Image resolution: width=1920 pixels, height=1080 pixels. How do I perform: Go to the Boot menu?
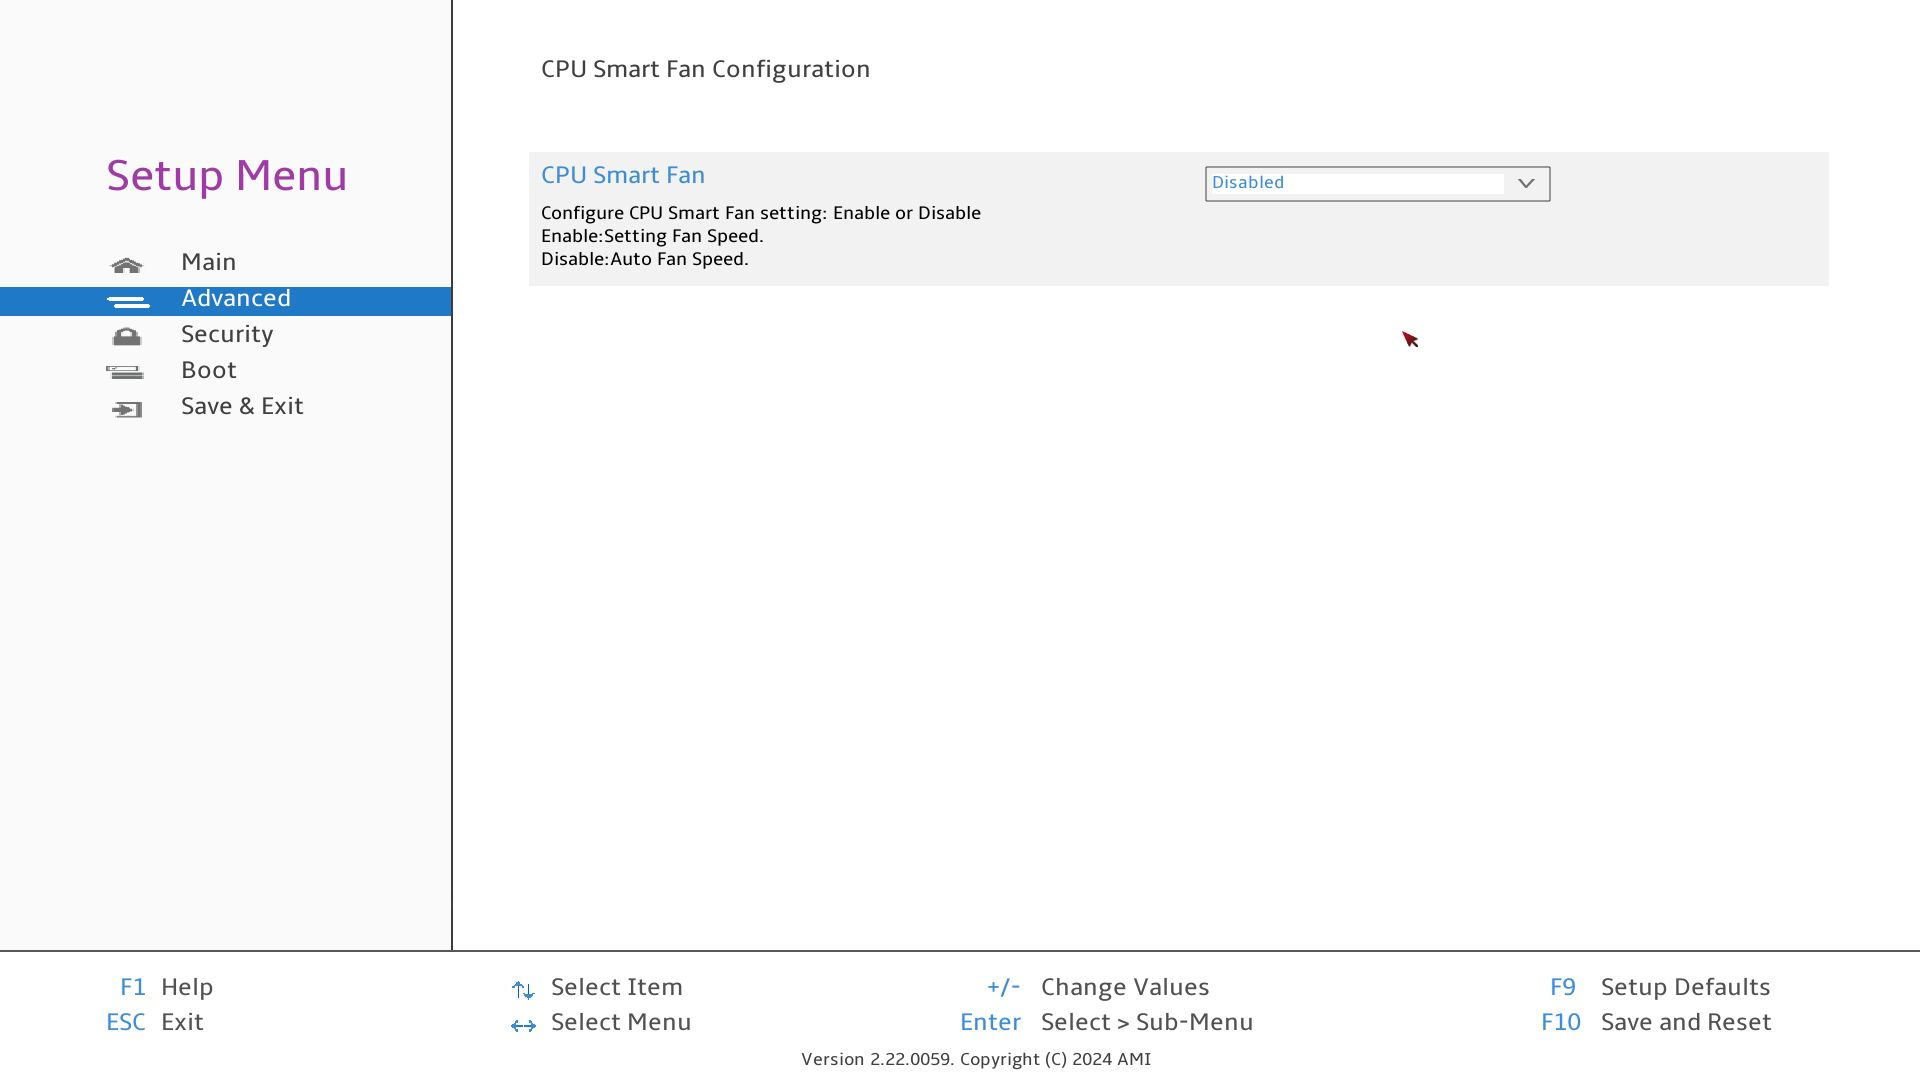pyautogui.click(x=208, y=370)
